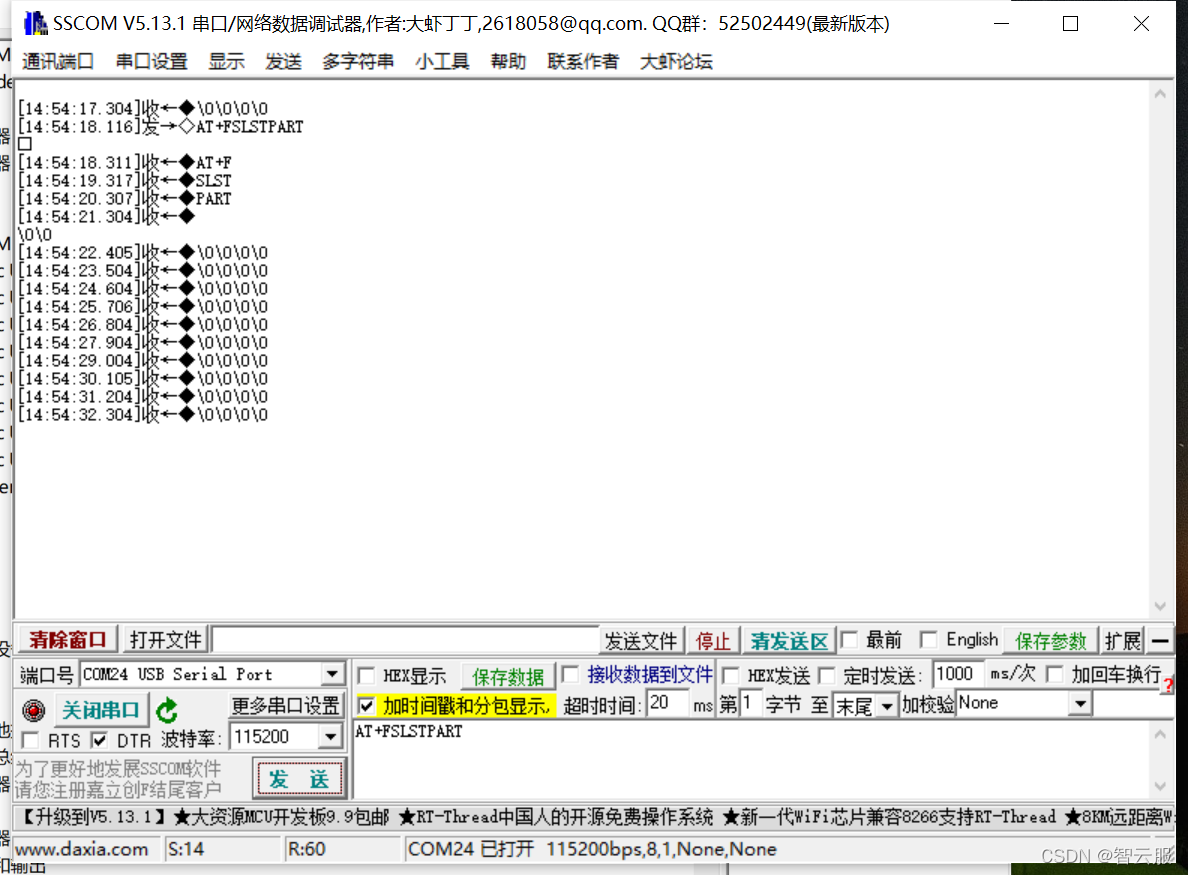Screen dimensions: 1188x875
Task: Open the 加校验 None checksum dropdown
Action: pyautogui.click(x=1080, y=704)
